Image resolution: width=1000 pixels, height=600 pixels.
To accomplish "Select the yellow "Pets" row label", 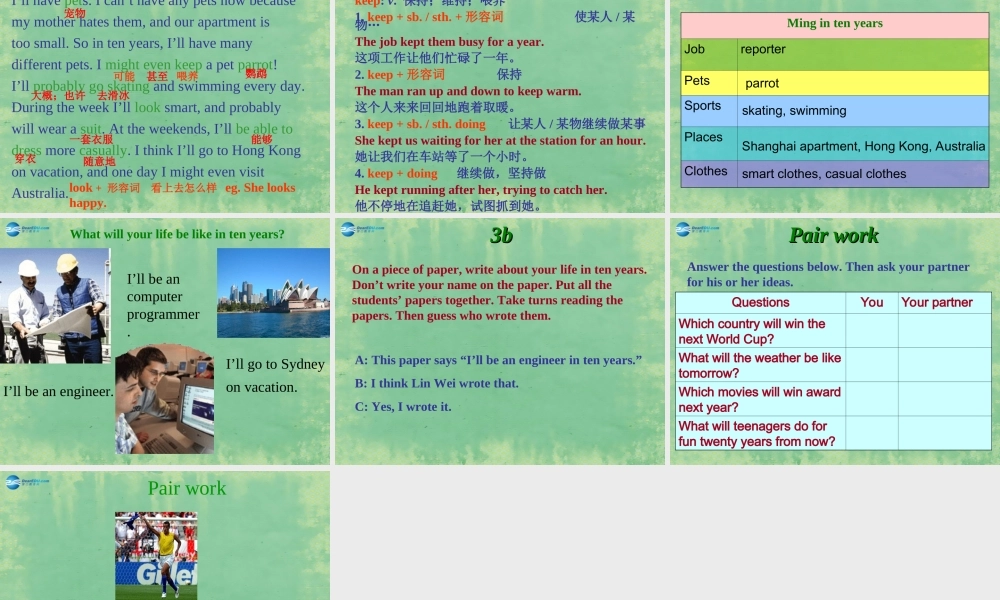I will [708, 81].
